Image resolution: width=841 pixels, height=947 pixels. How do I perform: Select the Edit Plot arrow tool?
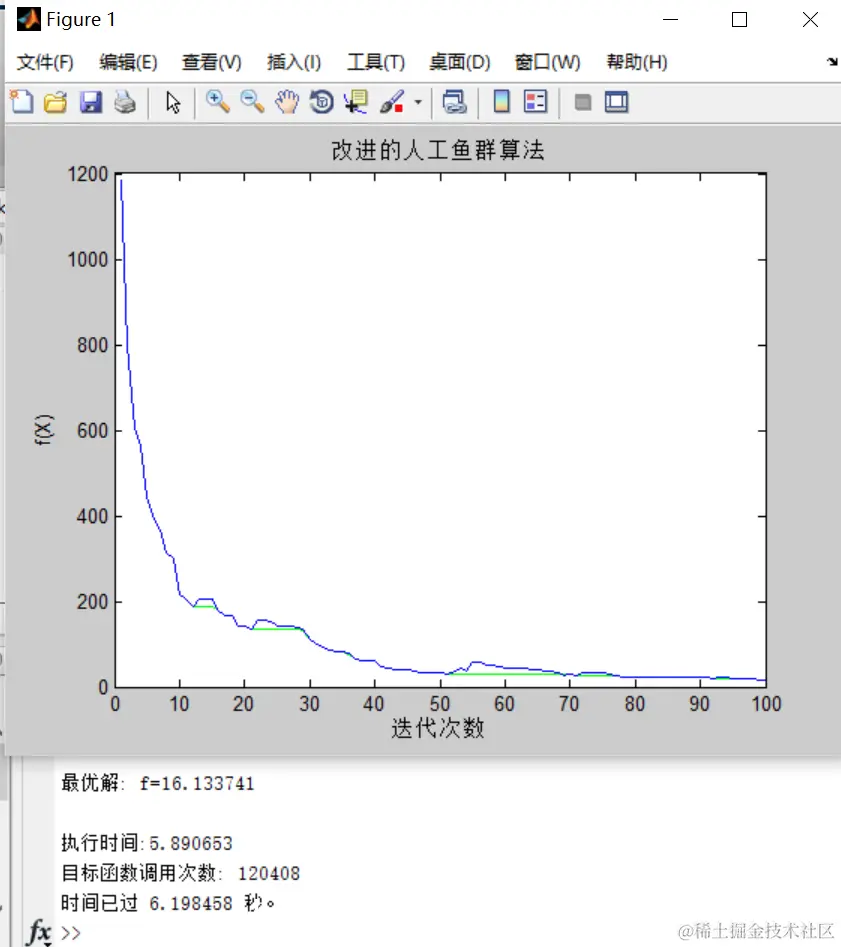tap(173, 102)
